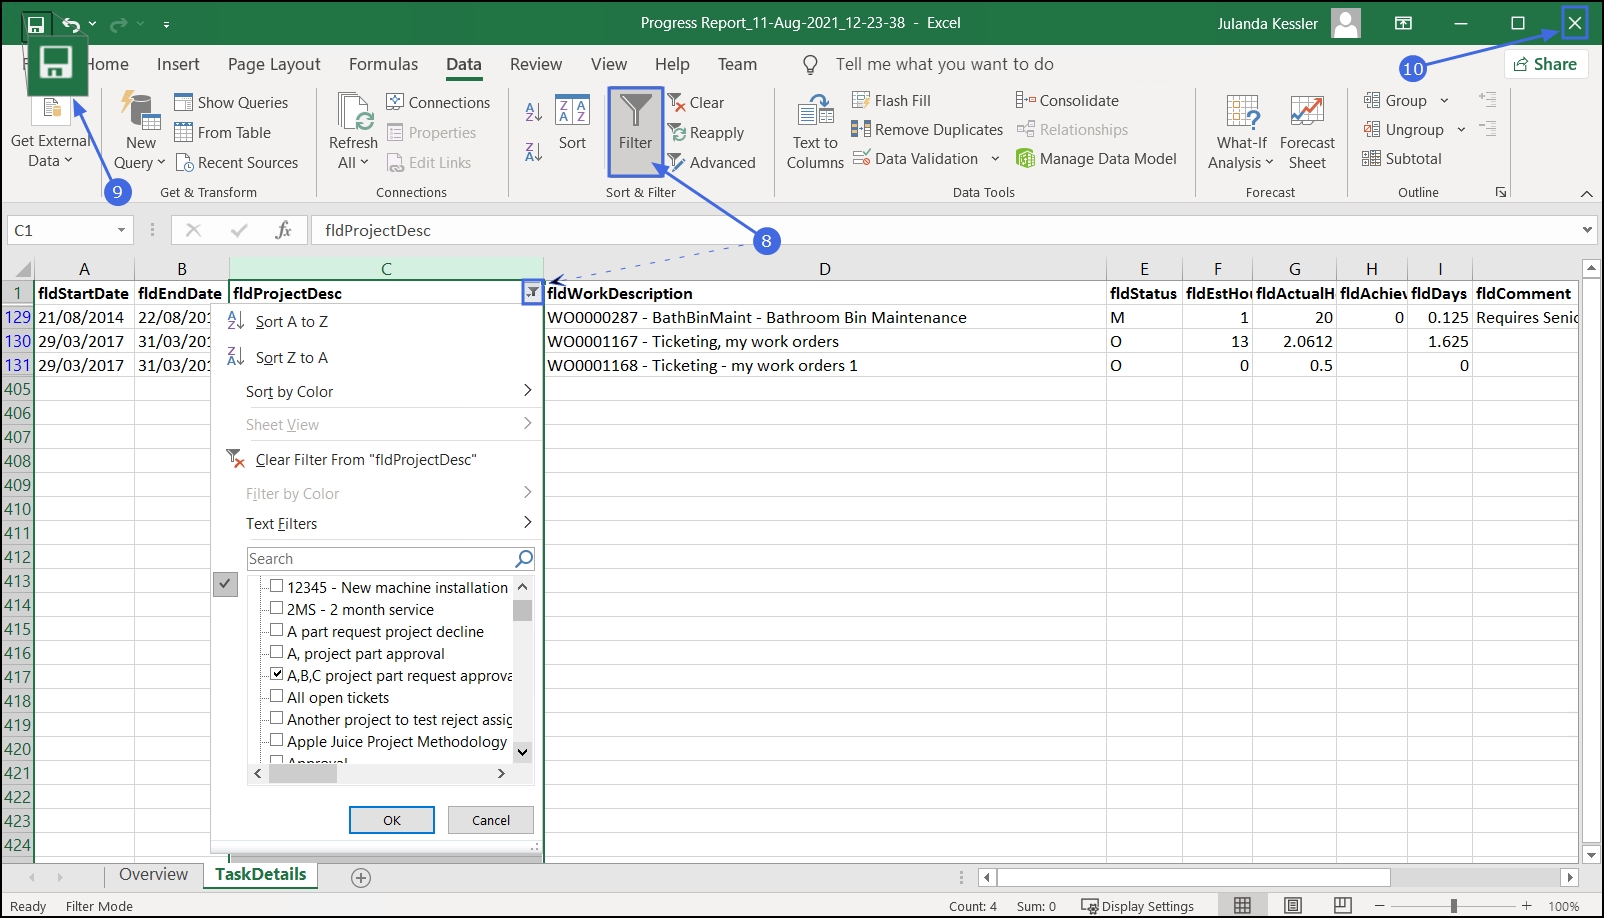
Task: Add a new sheet with plus icon
Action: (361, 877)
